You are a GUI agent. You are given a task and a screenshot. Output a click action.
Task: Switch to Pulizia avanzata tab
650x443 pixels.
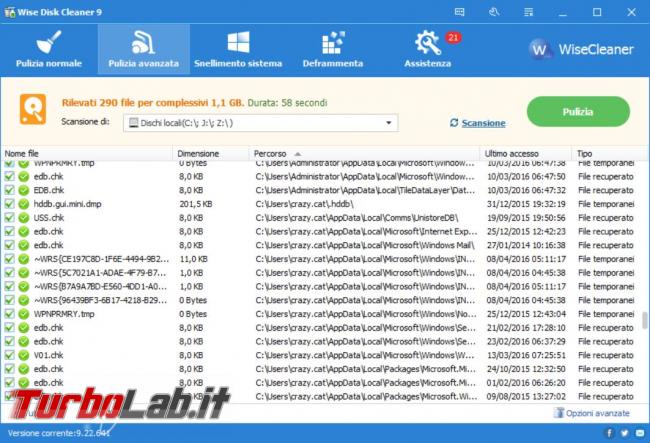[x=143, y=49]
